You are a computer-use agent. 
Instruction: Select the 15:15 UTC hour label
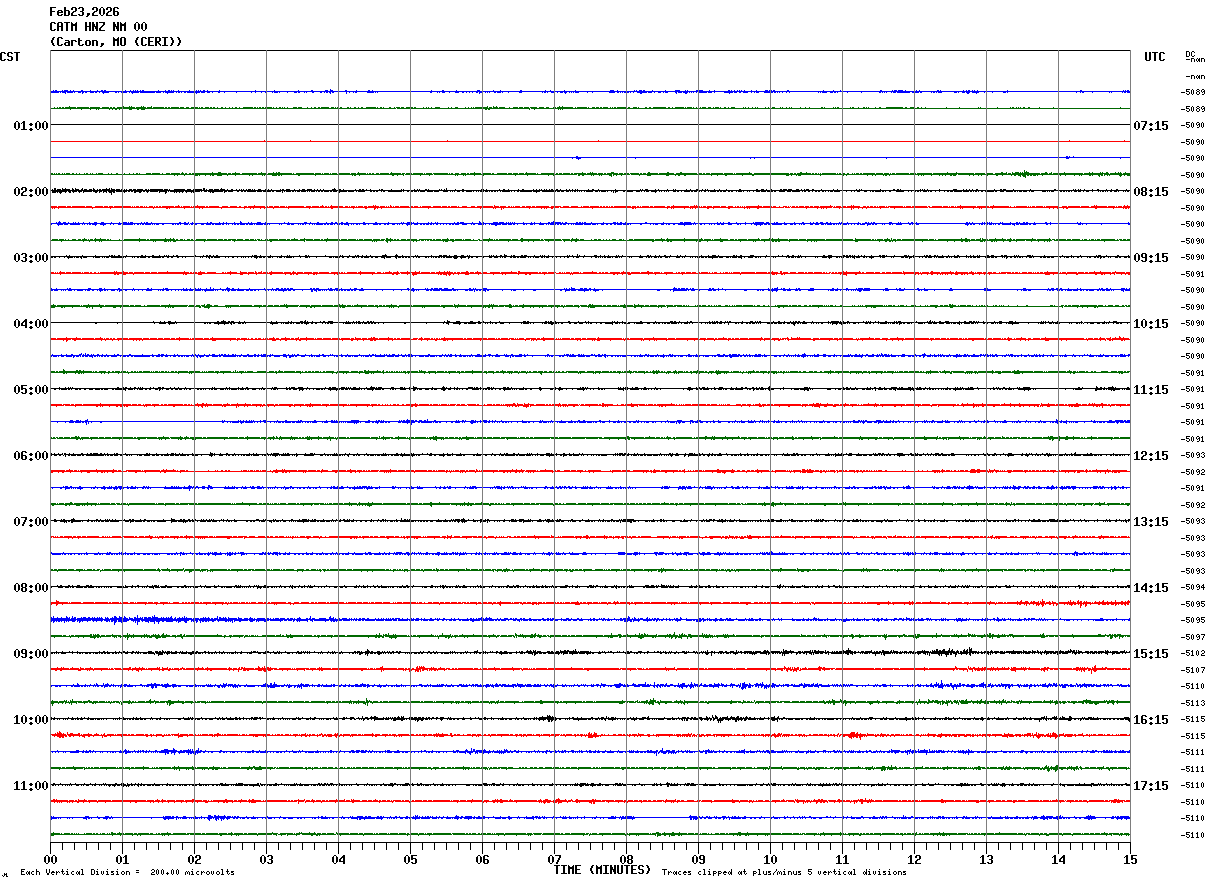(1151, 654)
